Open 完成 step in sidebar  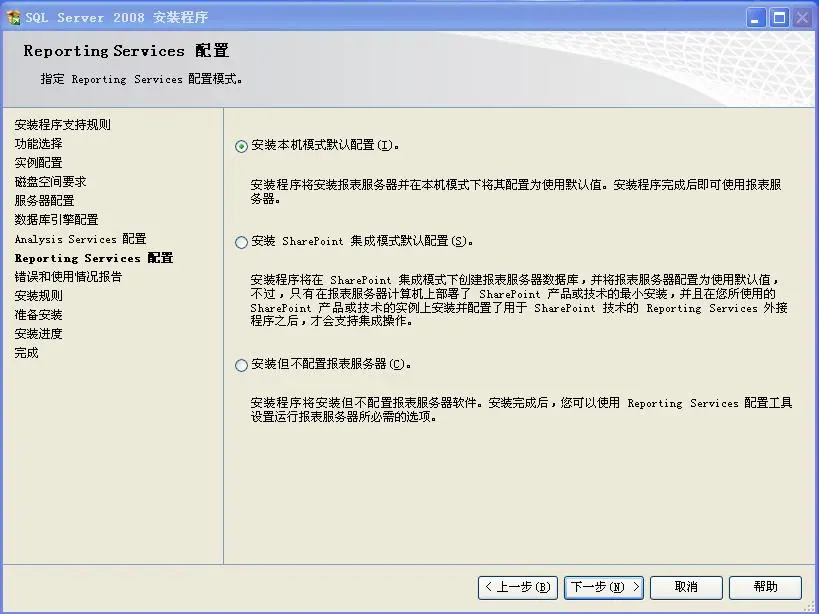pyautogui.click(x=27, y=353)
